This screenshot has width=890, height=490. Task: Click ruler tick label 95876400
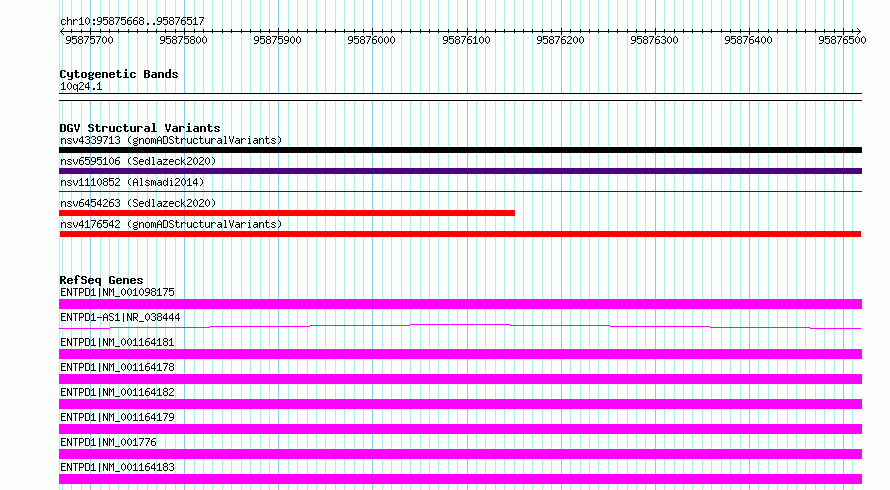(x=748, y=40)
